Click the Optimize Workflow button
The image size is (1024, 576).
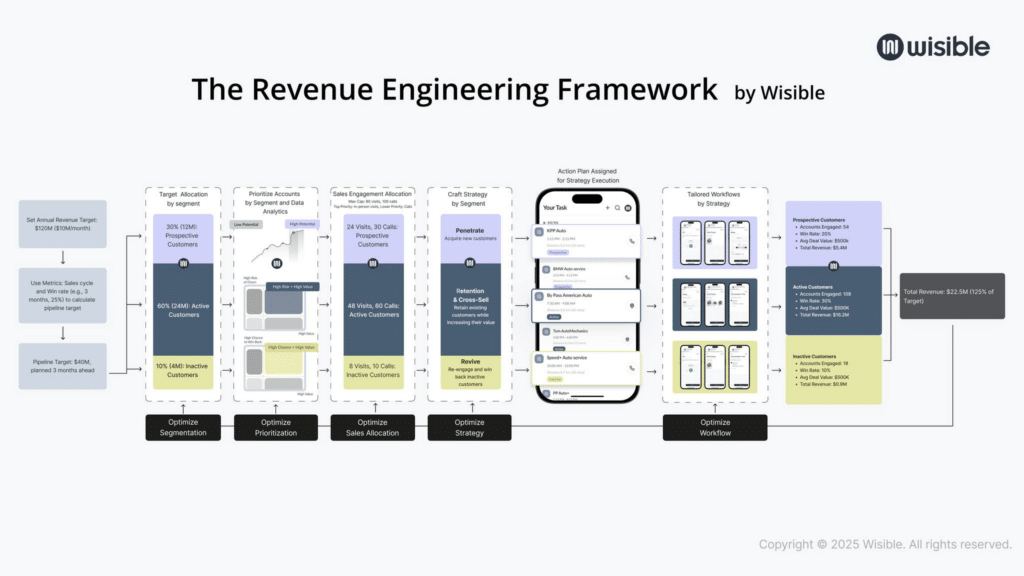pos(715,428)
